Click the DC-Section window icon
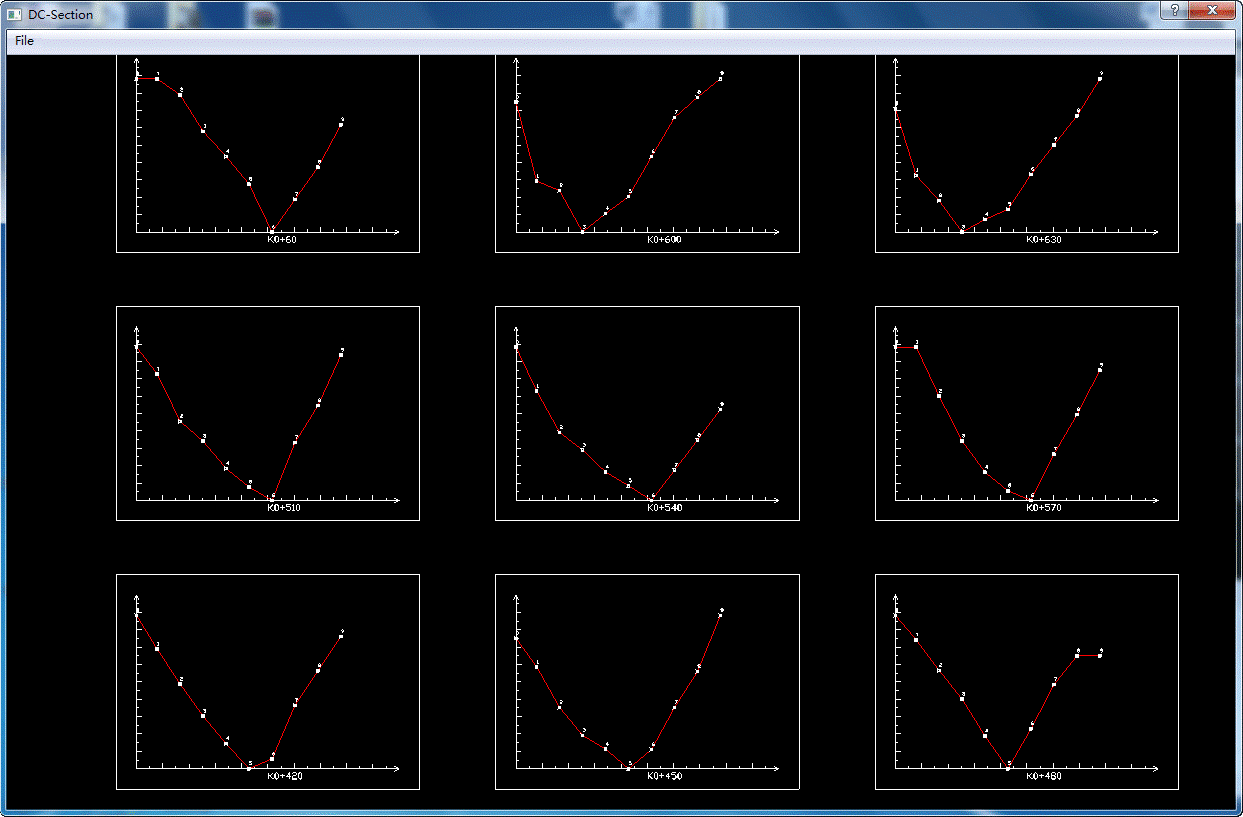This screenshot has width=1243, height=817. (15, 15)
